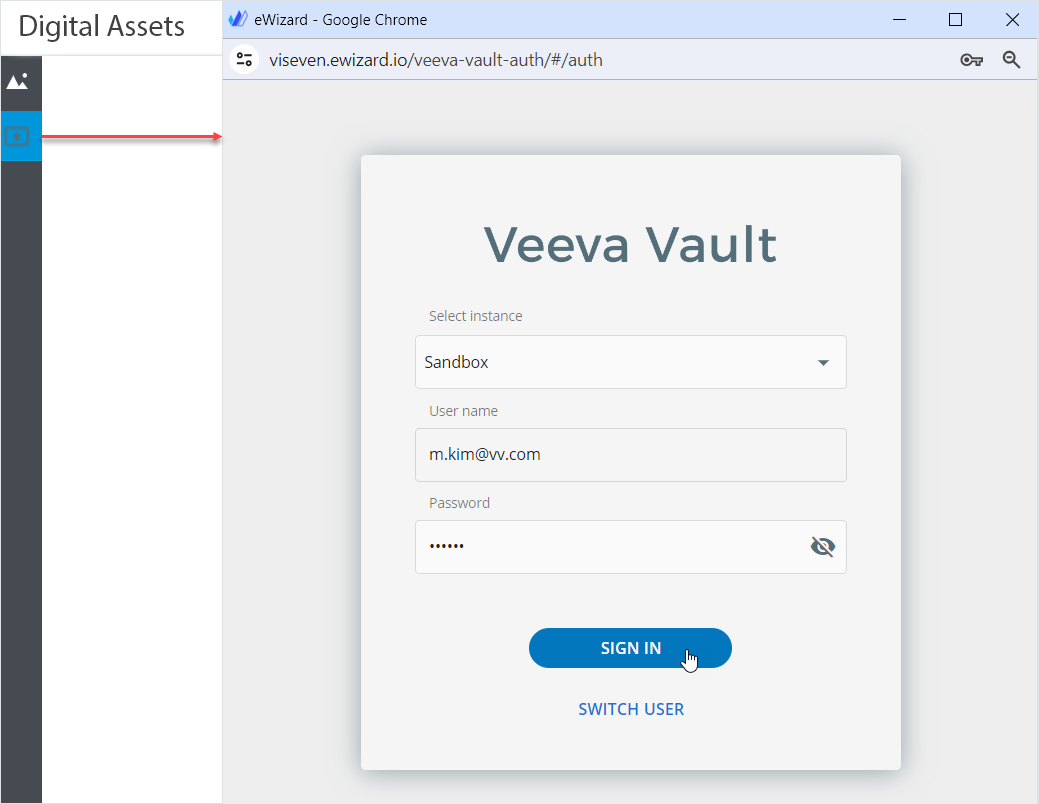Close the eWizard Chrome window

(1011, 19)
